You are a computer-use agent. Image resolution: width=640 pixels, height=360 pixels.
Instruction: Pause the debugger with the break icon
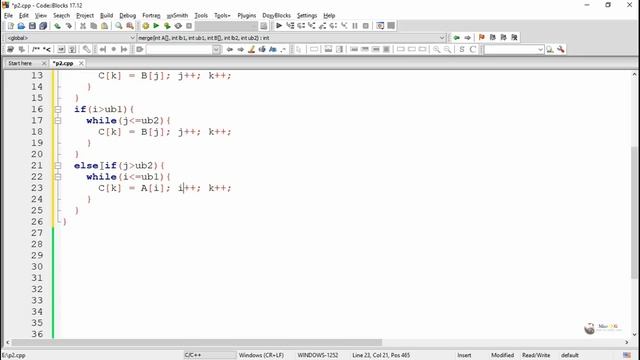tap(355, 26)
